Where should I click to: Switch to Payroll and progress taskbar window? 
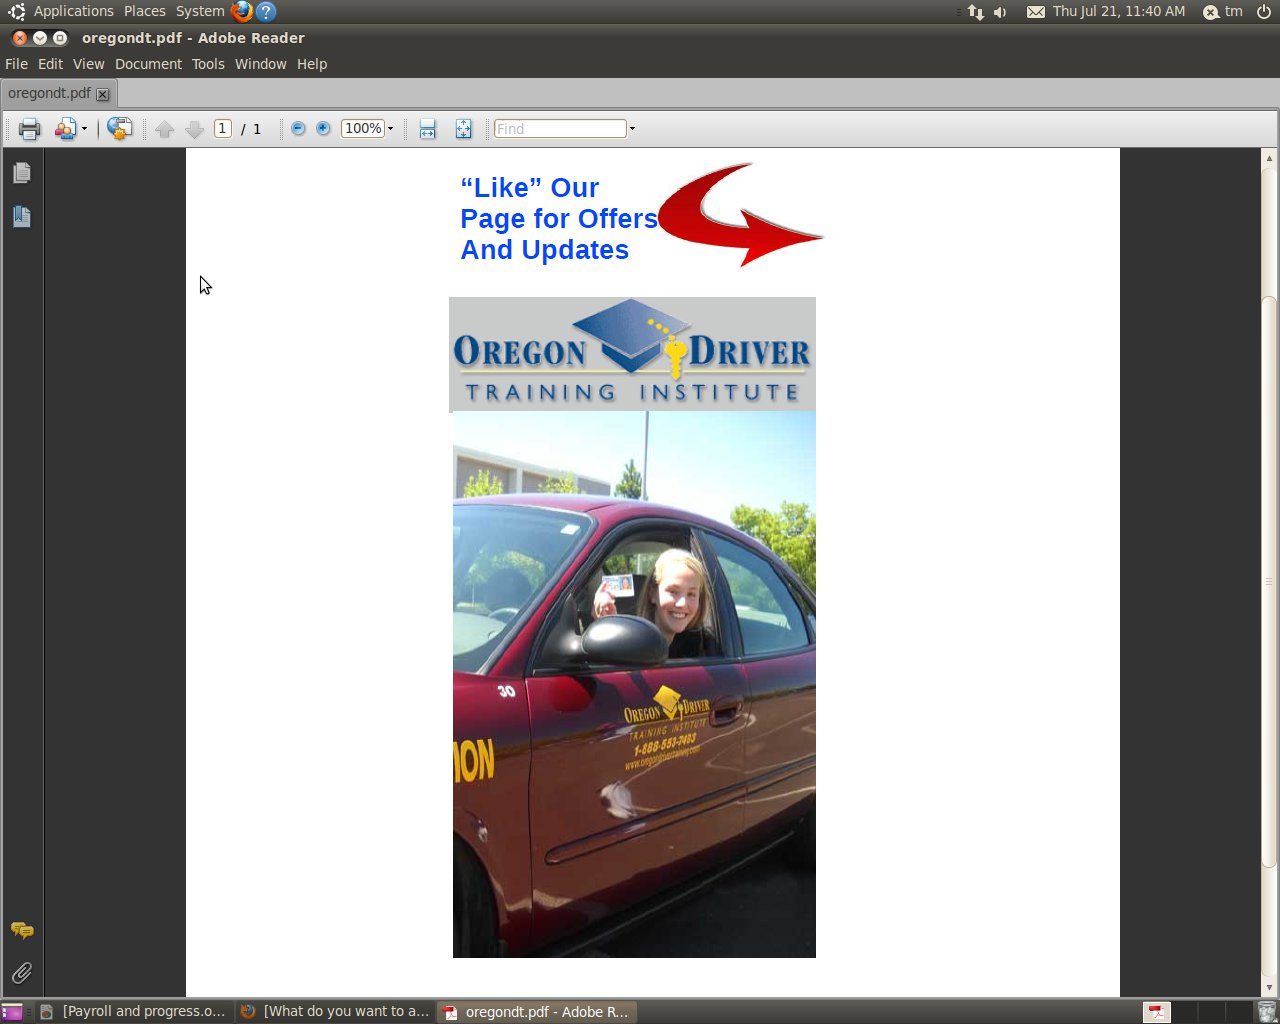133,1011
